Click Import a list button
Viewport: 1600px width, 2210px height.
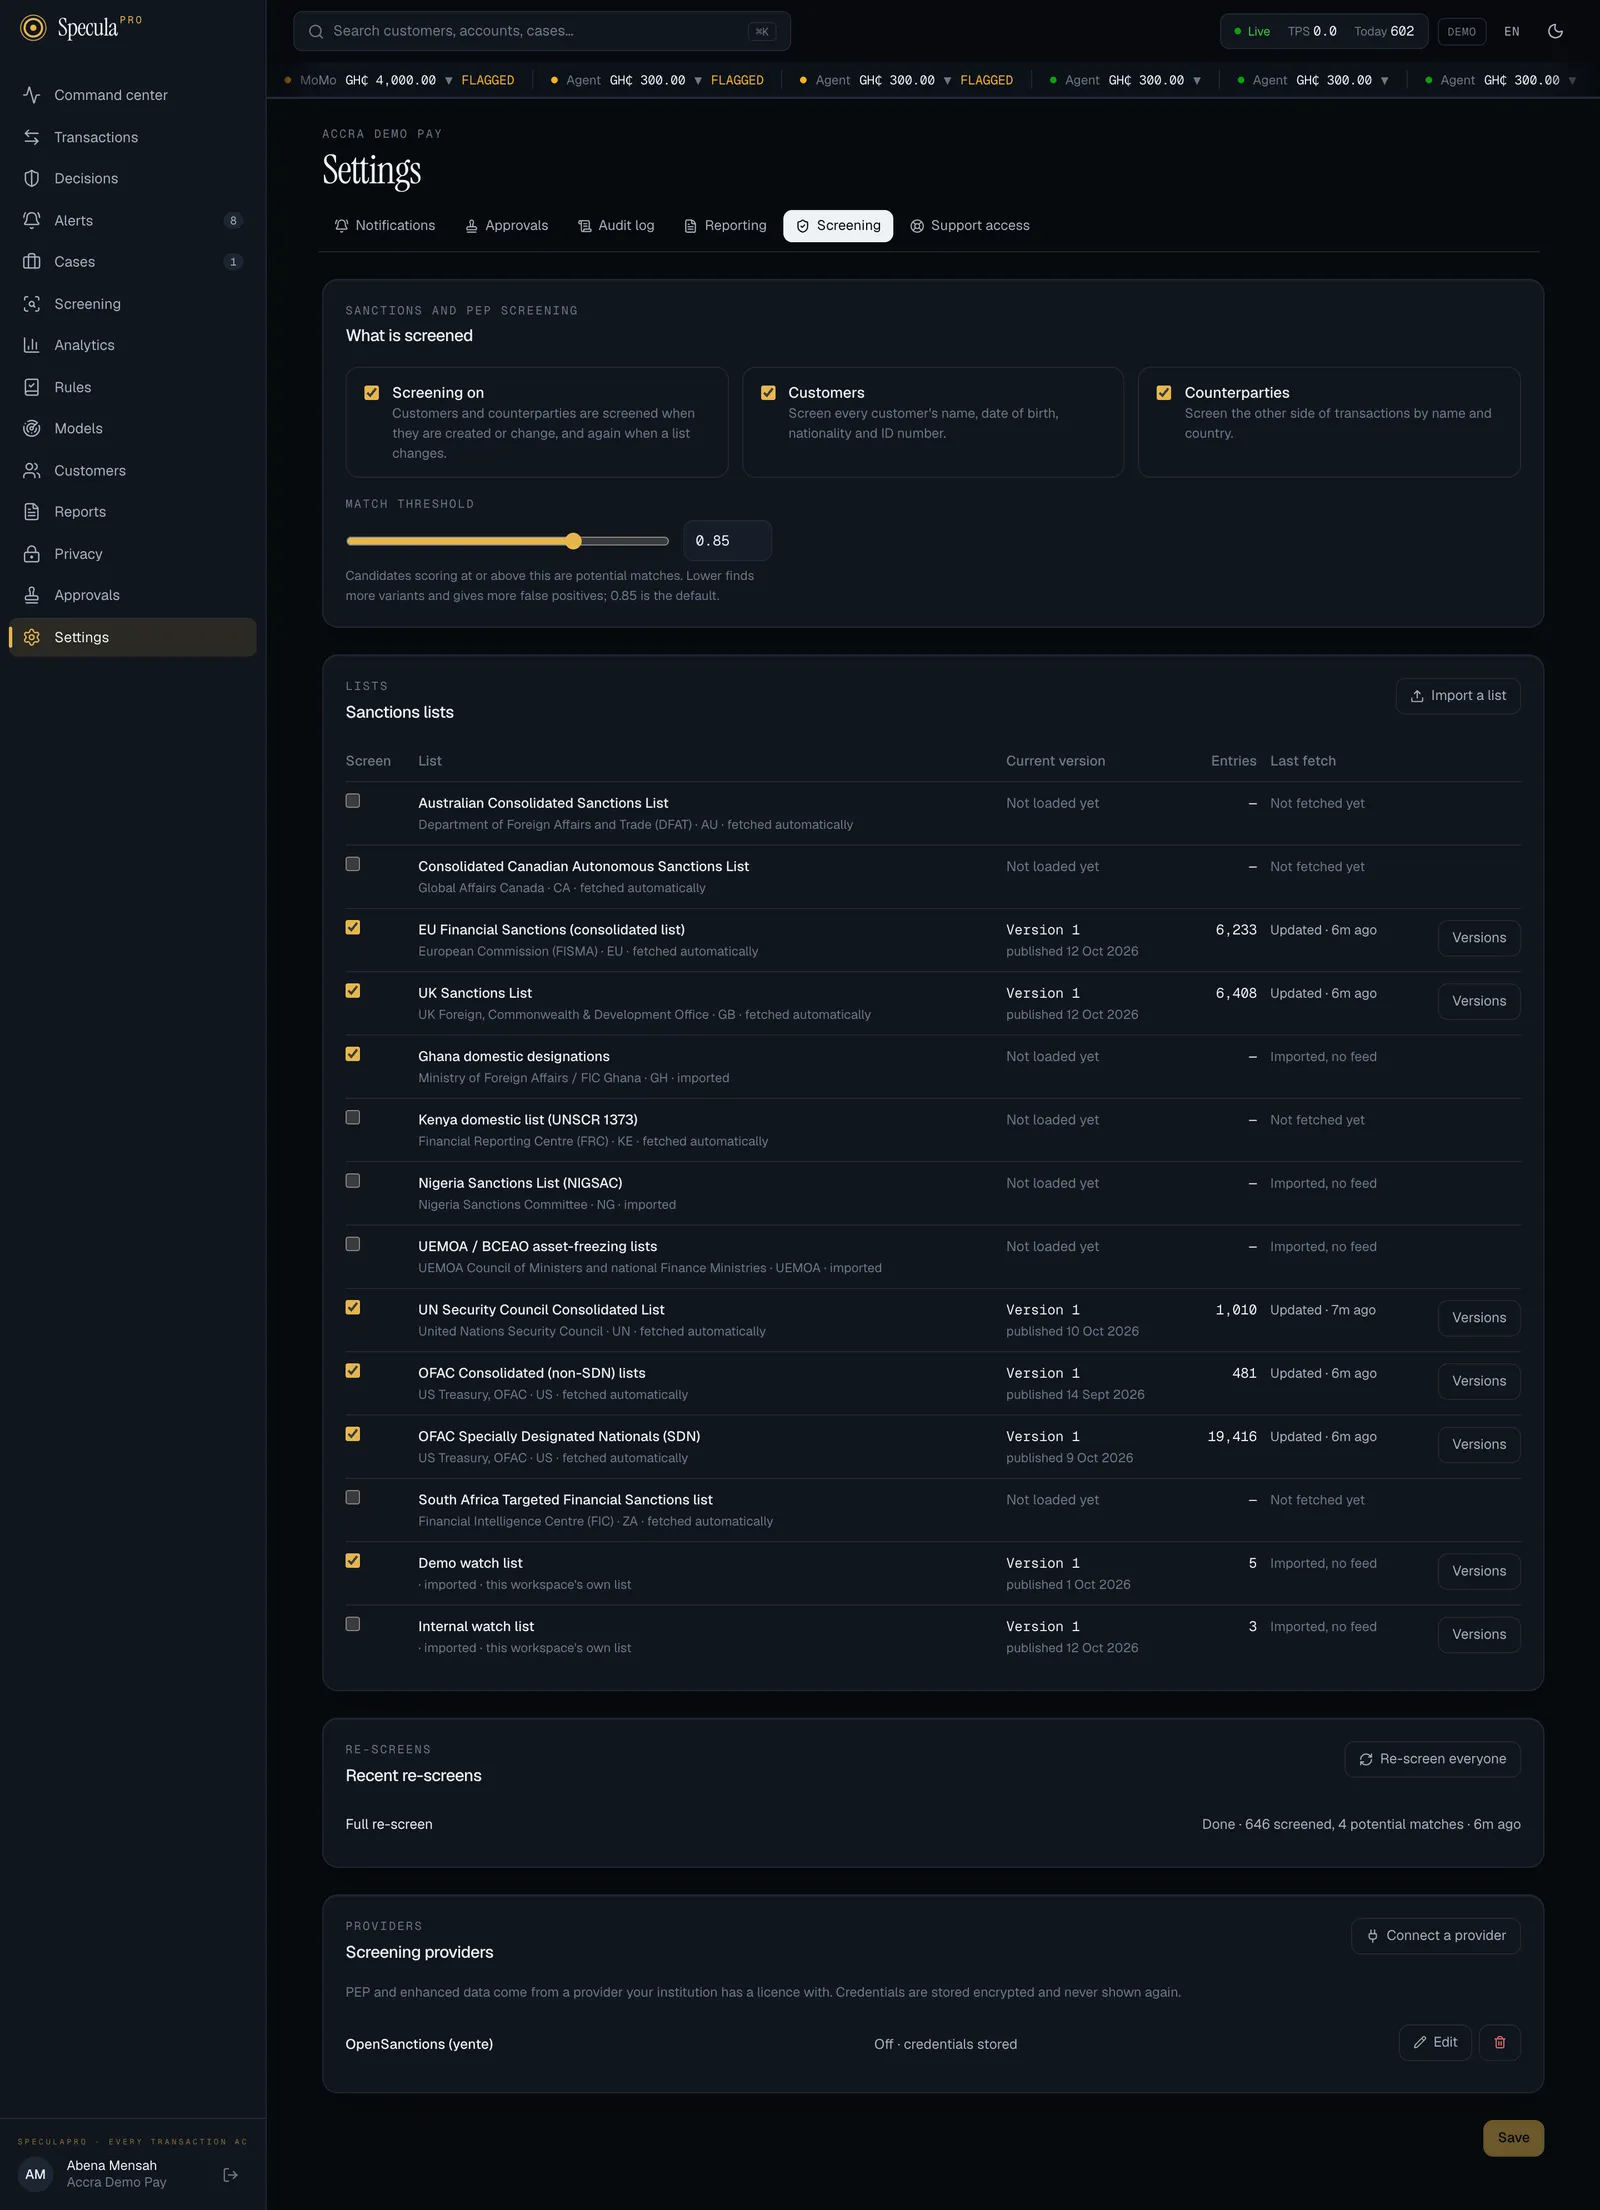tap(1458, 696)
